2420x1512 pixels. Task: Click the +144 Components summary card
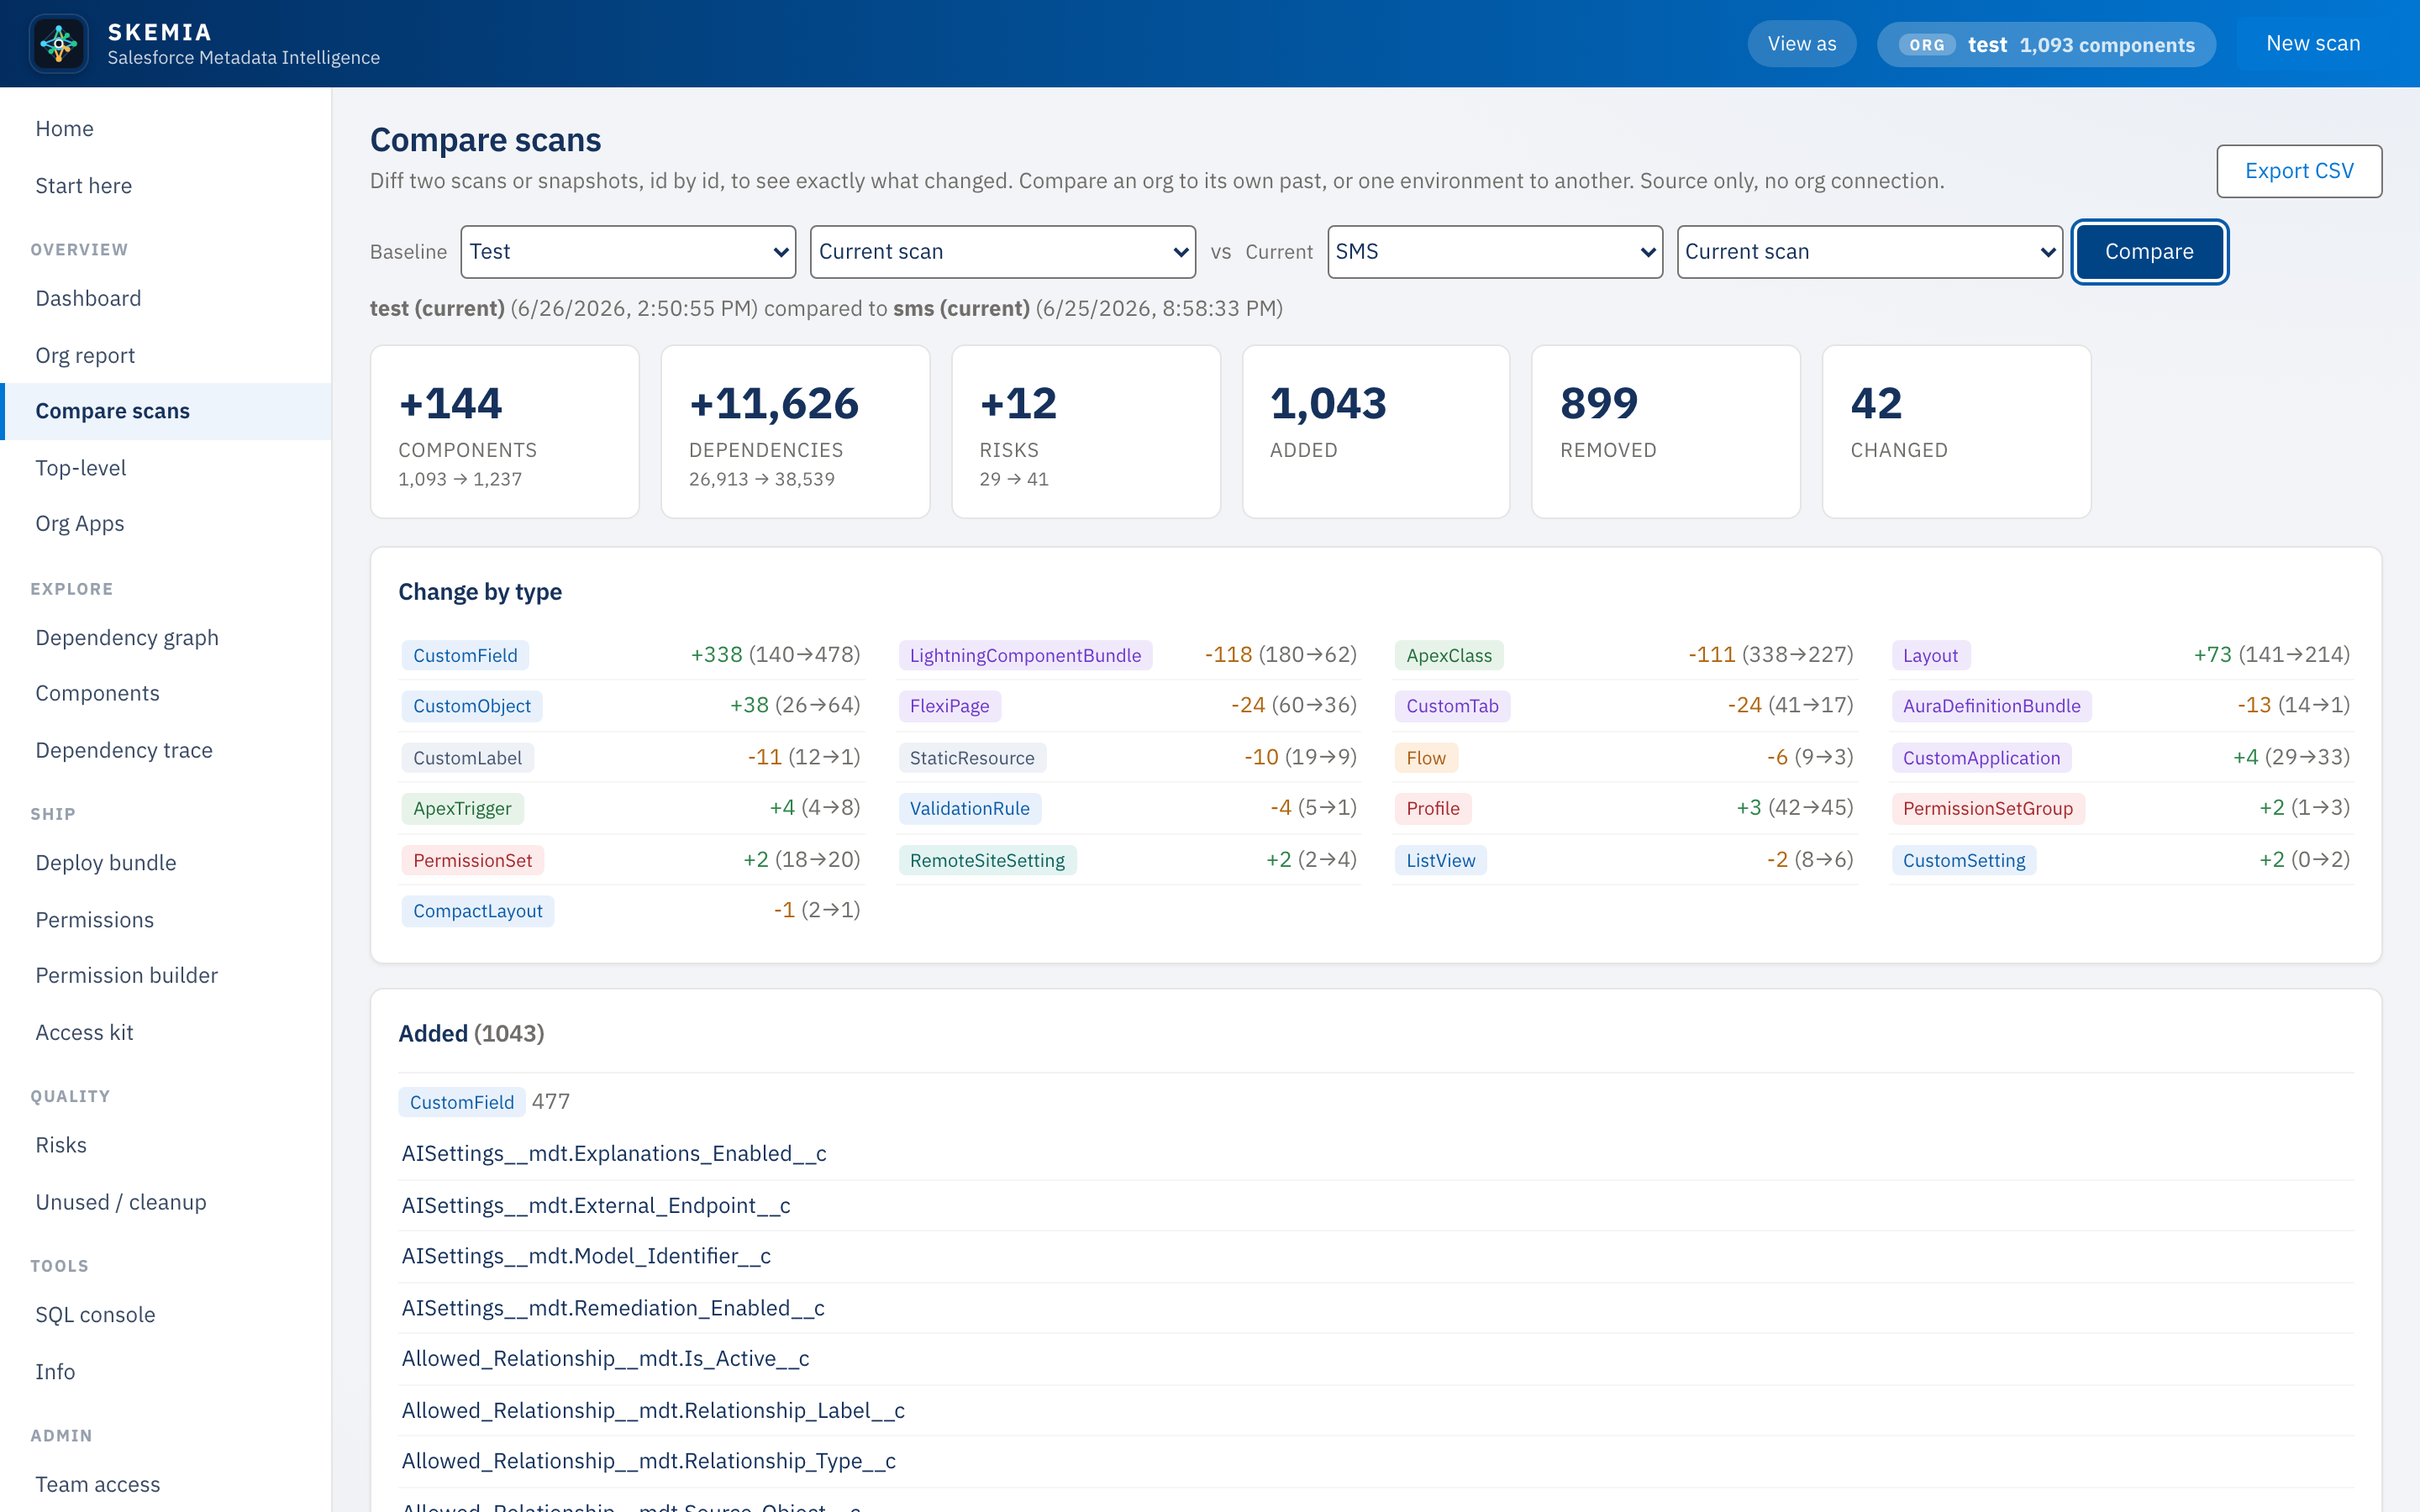505,432
